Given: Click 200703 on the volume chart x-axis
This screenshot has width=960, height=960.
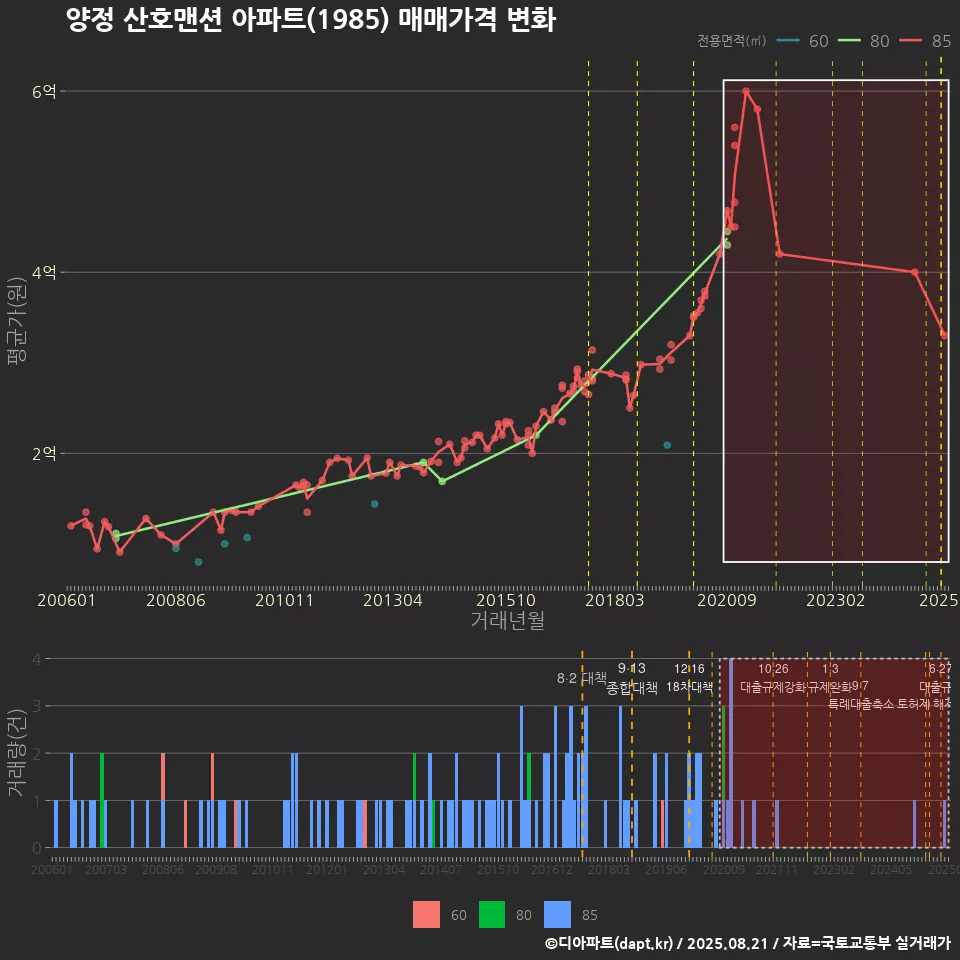Looking at the screenshot, I should tap(106, 869).
